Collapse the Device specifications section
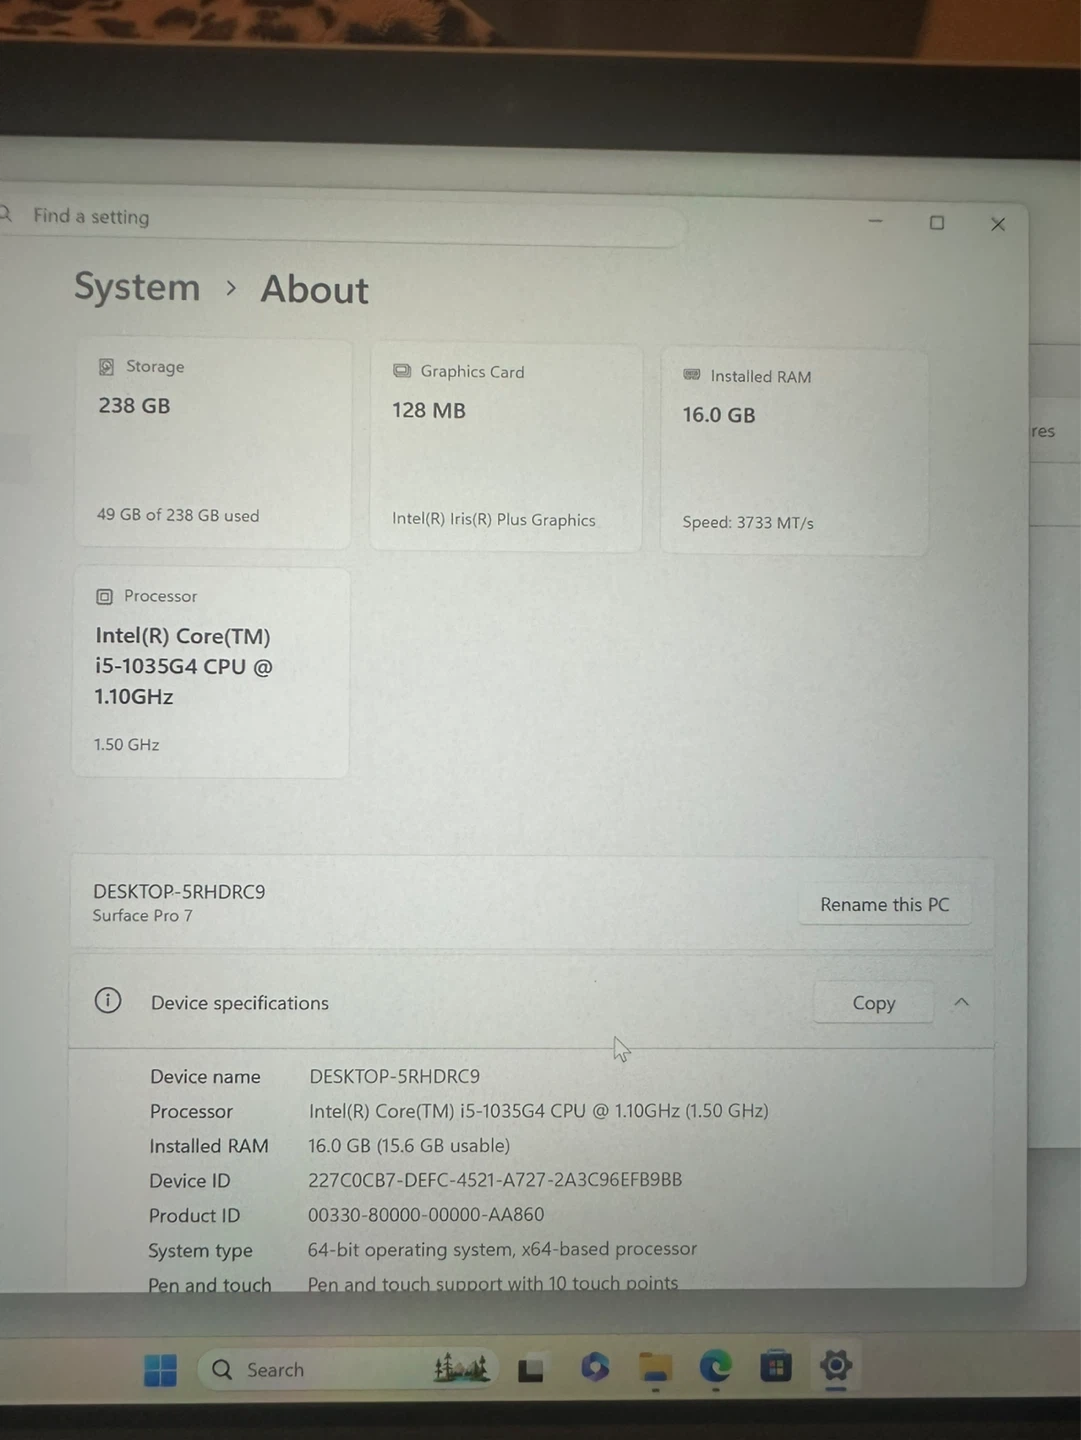The width and height of the screenshot is (1081, 1440). click(x=961, y=1002)
